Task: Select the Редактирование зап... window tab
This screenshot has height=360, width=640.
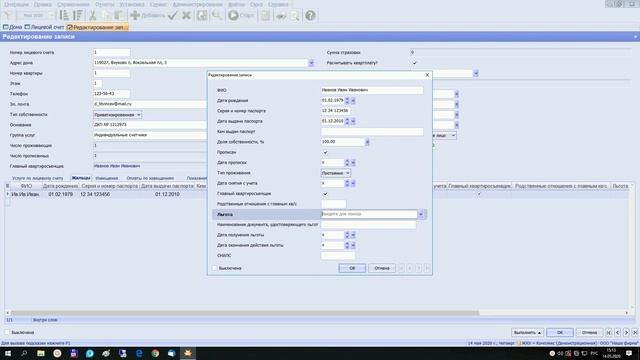Action: 97,27
